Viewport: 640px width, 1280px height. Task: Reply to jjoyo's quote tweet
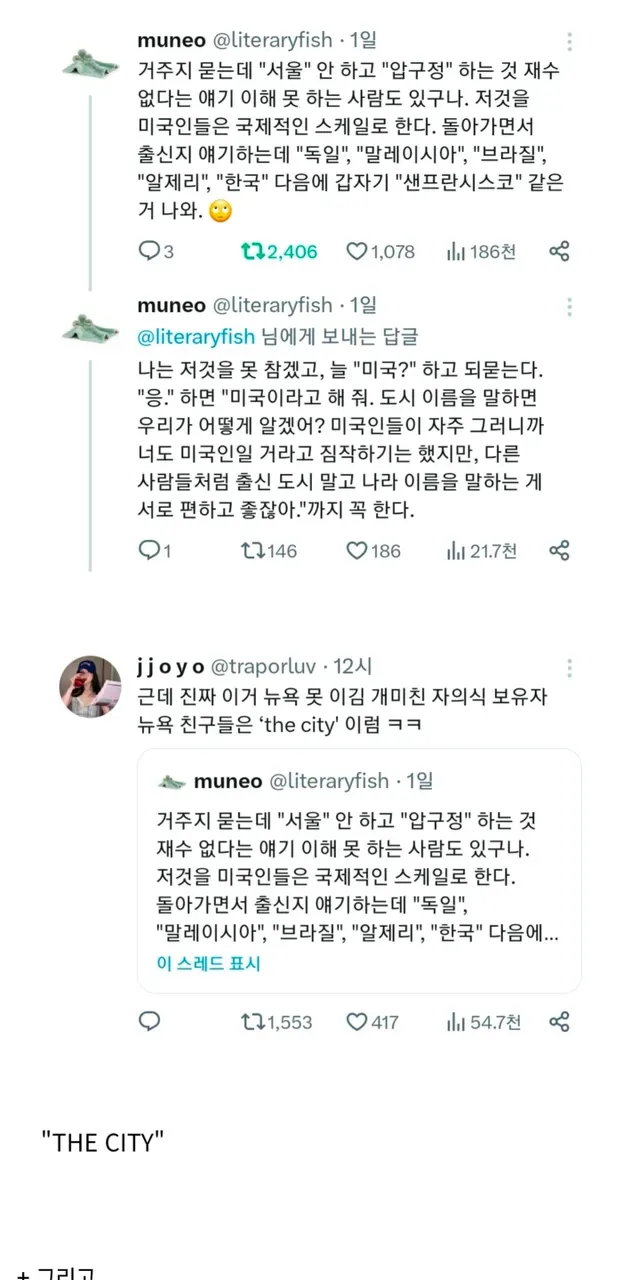tap(149, 1021)
